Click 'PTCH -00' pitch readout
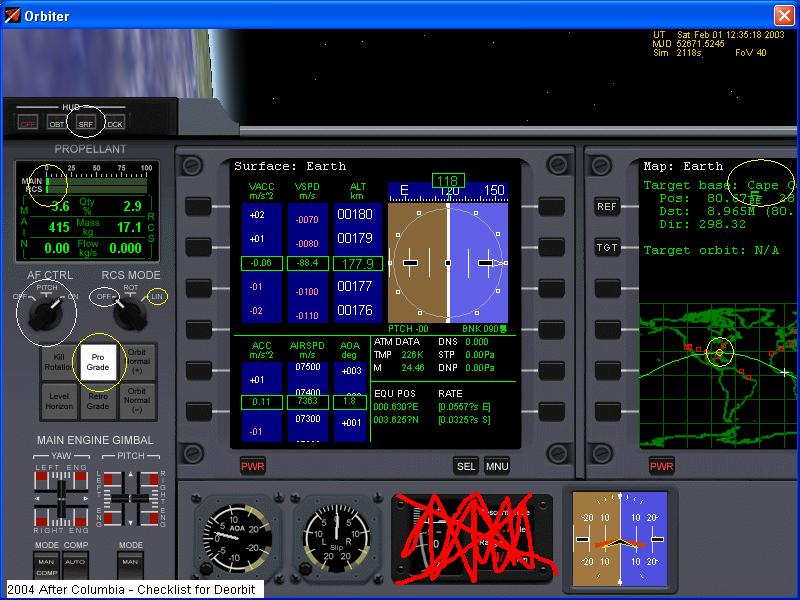 tap(408, 329)
